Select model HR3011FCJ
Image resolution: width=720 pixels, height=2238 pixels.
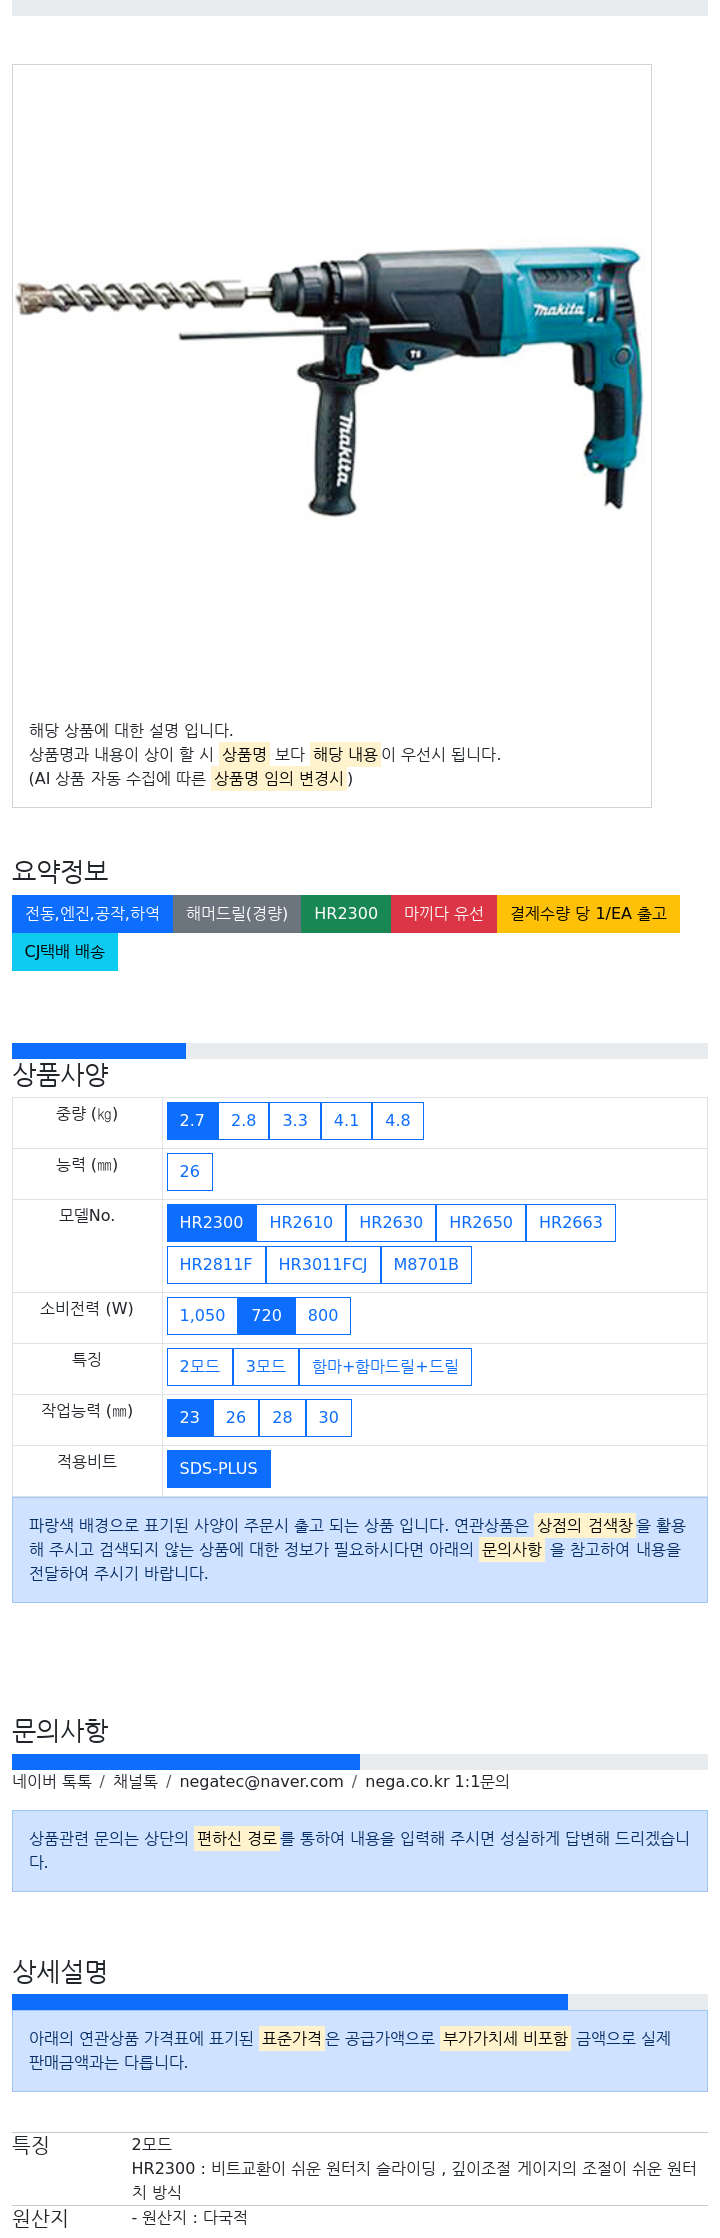pos(323,1265)
